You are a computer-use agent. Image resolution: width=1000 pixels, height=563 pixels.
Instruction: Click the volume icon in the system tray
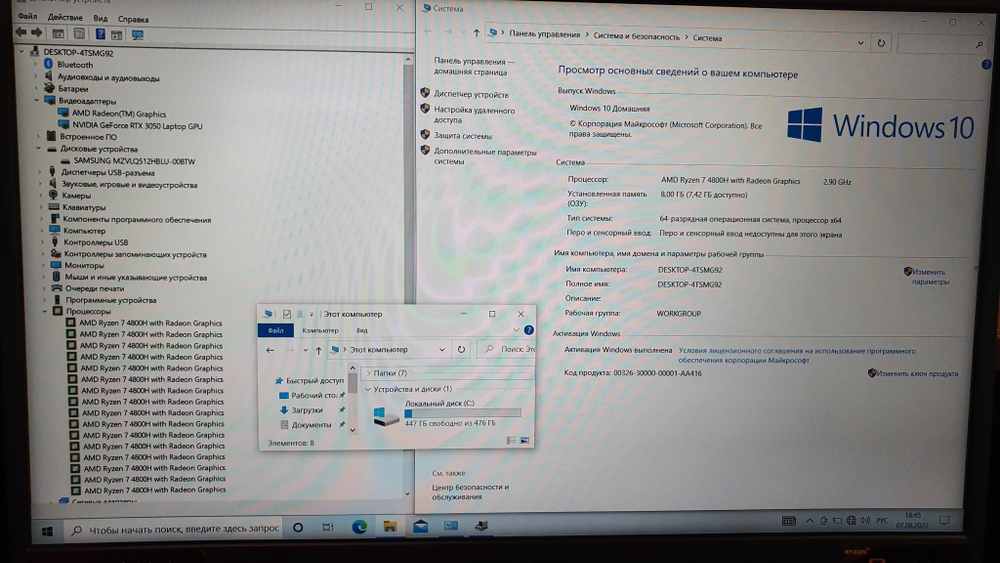click(x=865, y=520)
